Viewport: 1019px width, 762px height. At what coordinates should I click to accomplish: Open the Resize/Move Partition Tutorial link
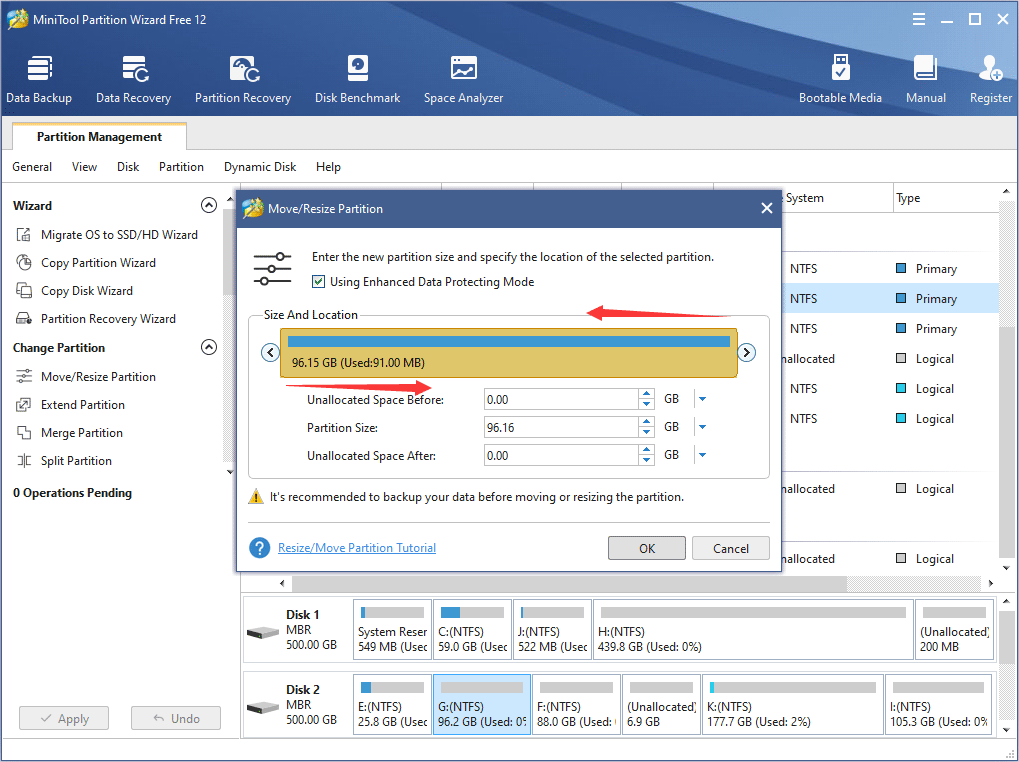tap(357, 548)
